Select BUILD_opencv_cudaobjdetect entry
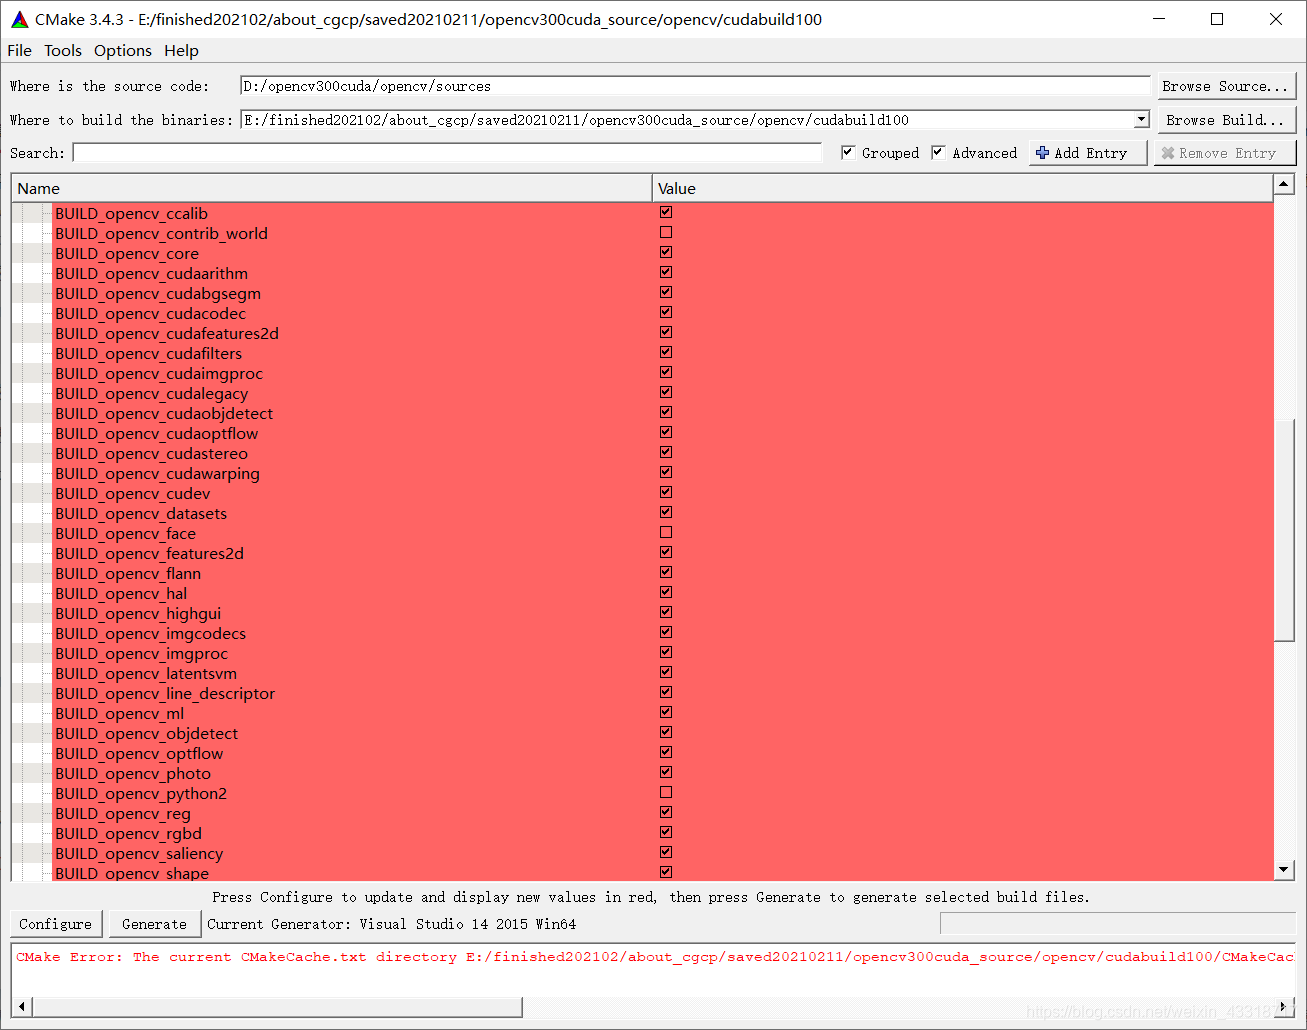The height and width of the screenshot is (1030, 1307). pos(164,414)
